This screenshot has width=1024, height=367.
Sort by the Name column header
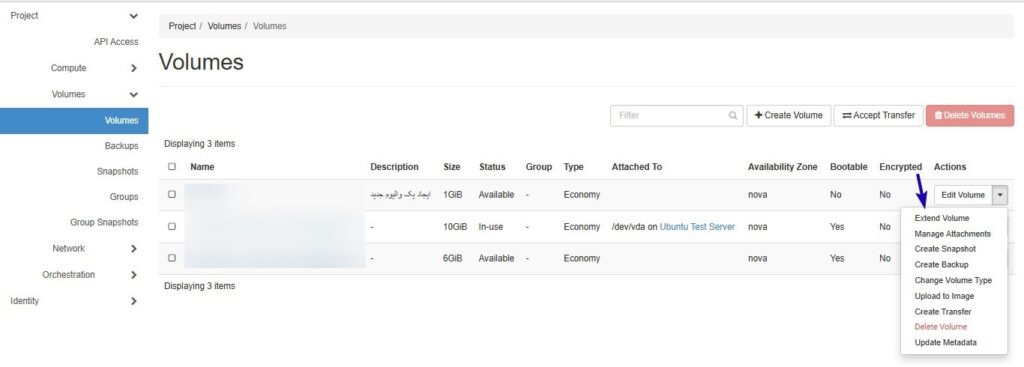click(202, 167)
